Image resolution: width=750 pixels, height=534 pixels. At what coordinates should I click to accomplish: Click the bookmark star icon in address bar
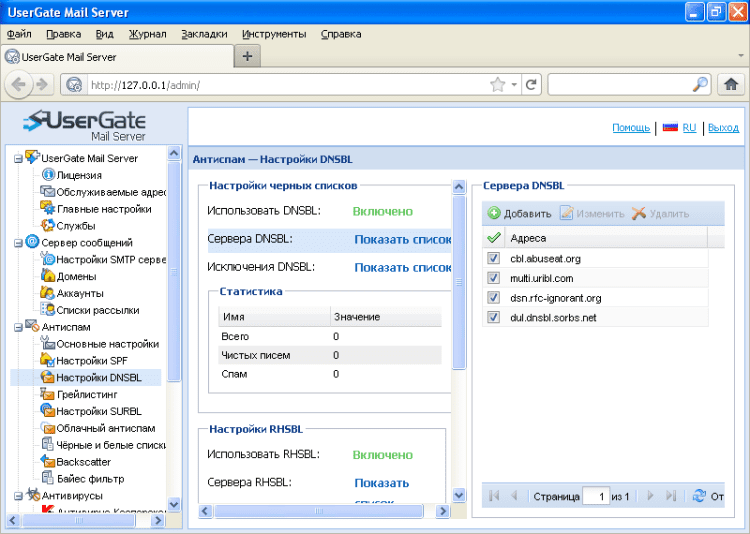coord(497,85)
